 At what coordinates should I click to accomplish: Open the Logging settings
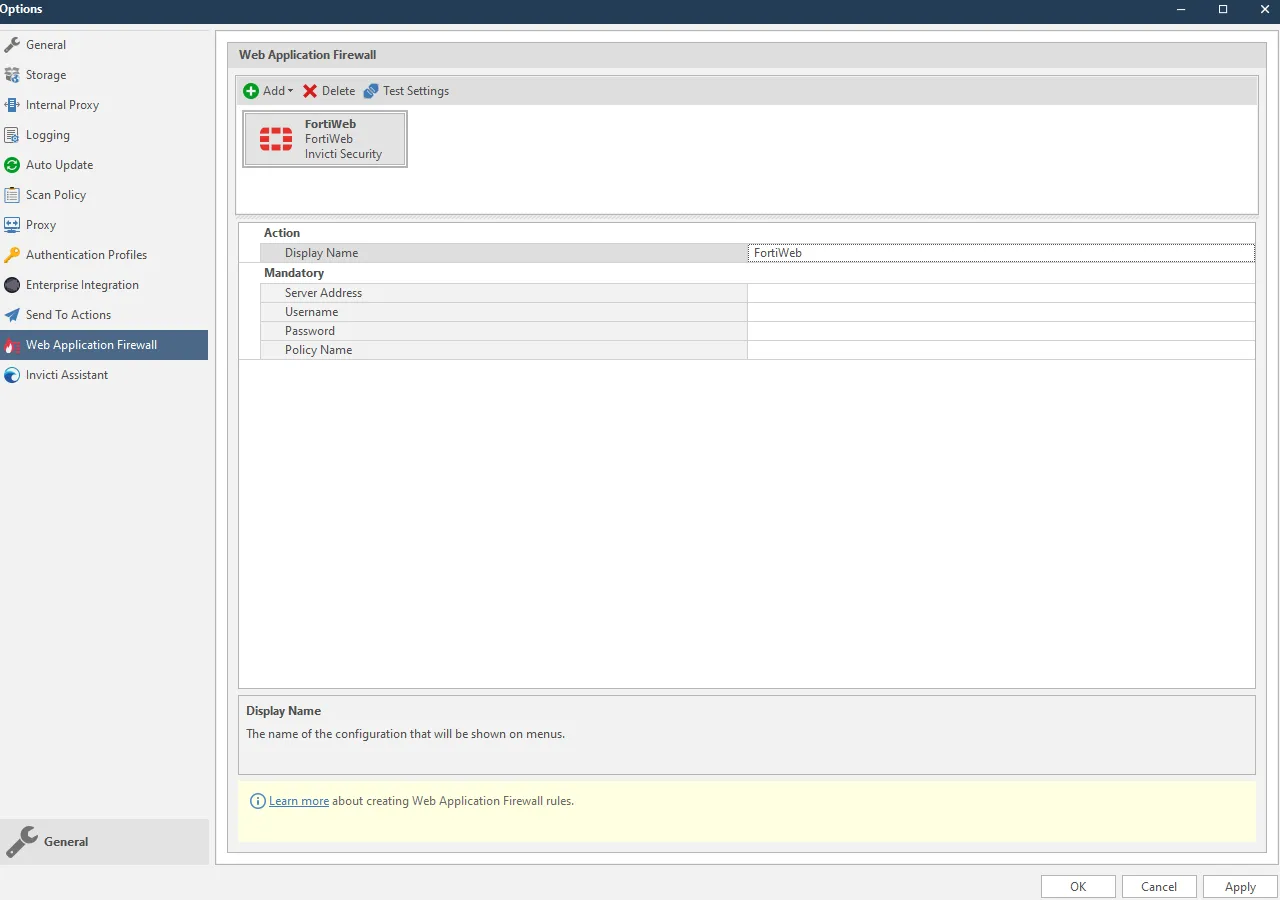click(47, 134)
